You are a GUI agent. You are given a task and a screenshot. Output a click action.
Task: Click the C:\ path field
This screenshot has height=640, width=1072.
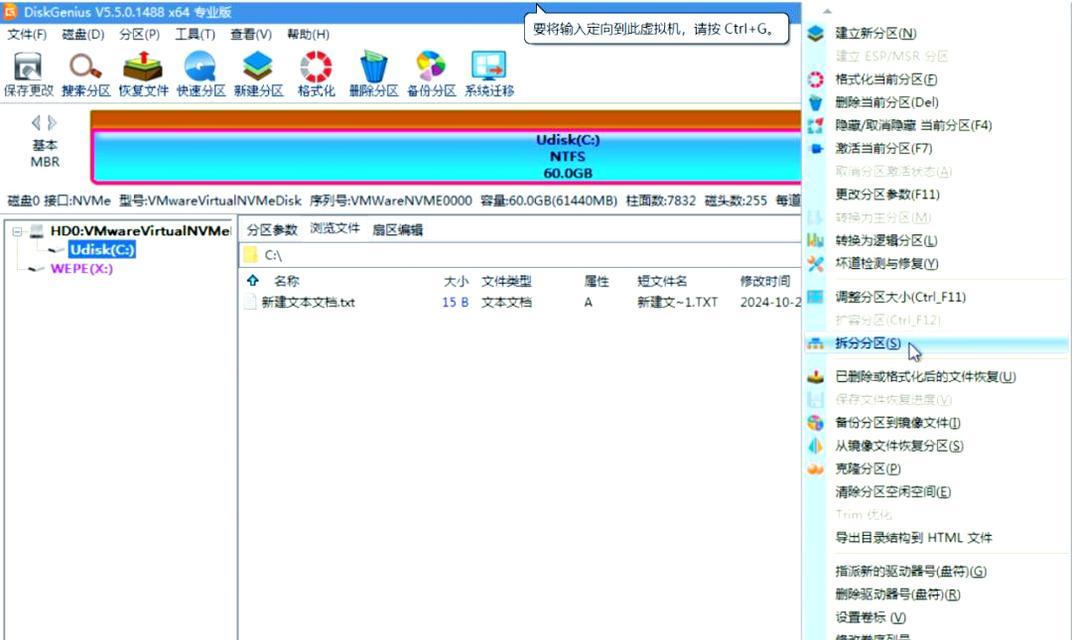pyautogui.click(x=521, y=255)
